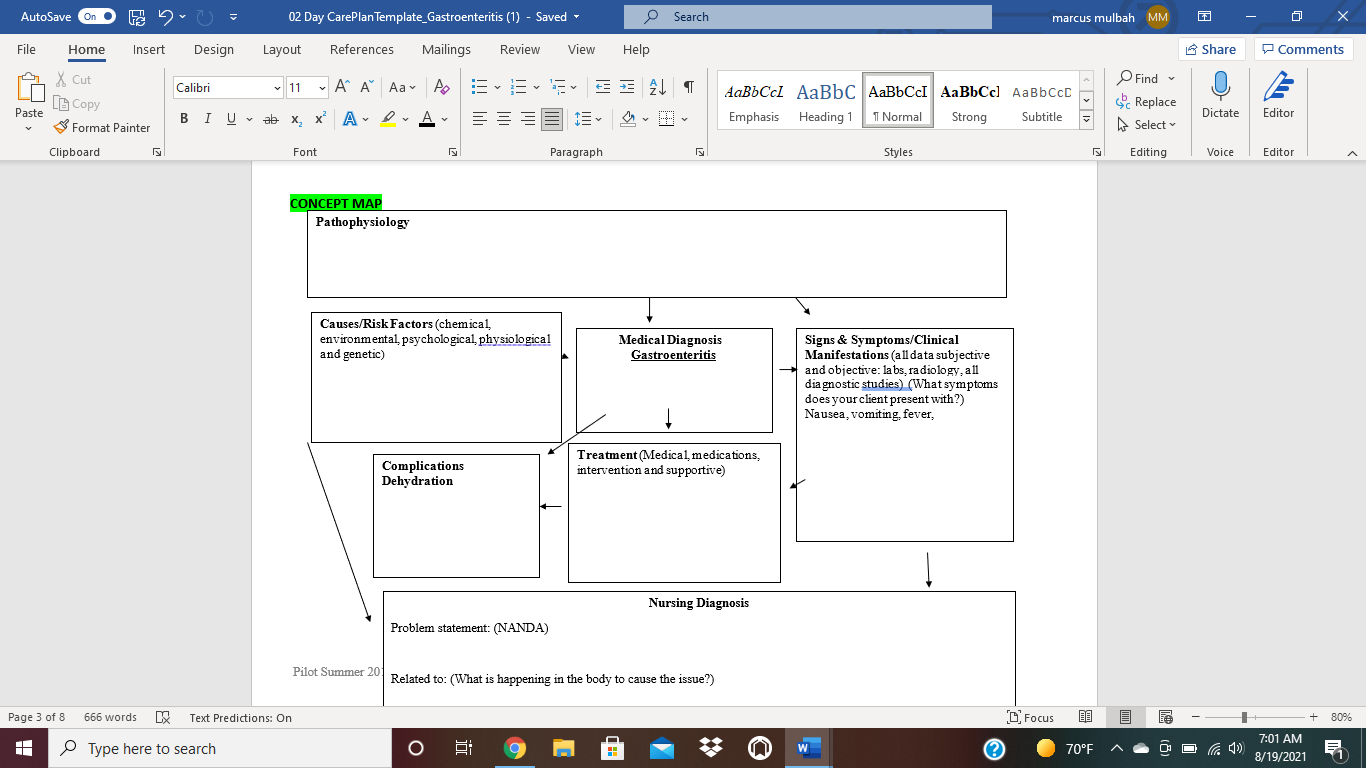Toggle Justify alignment

coord(552,119)
